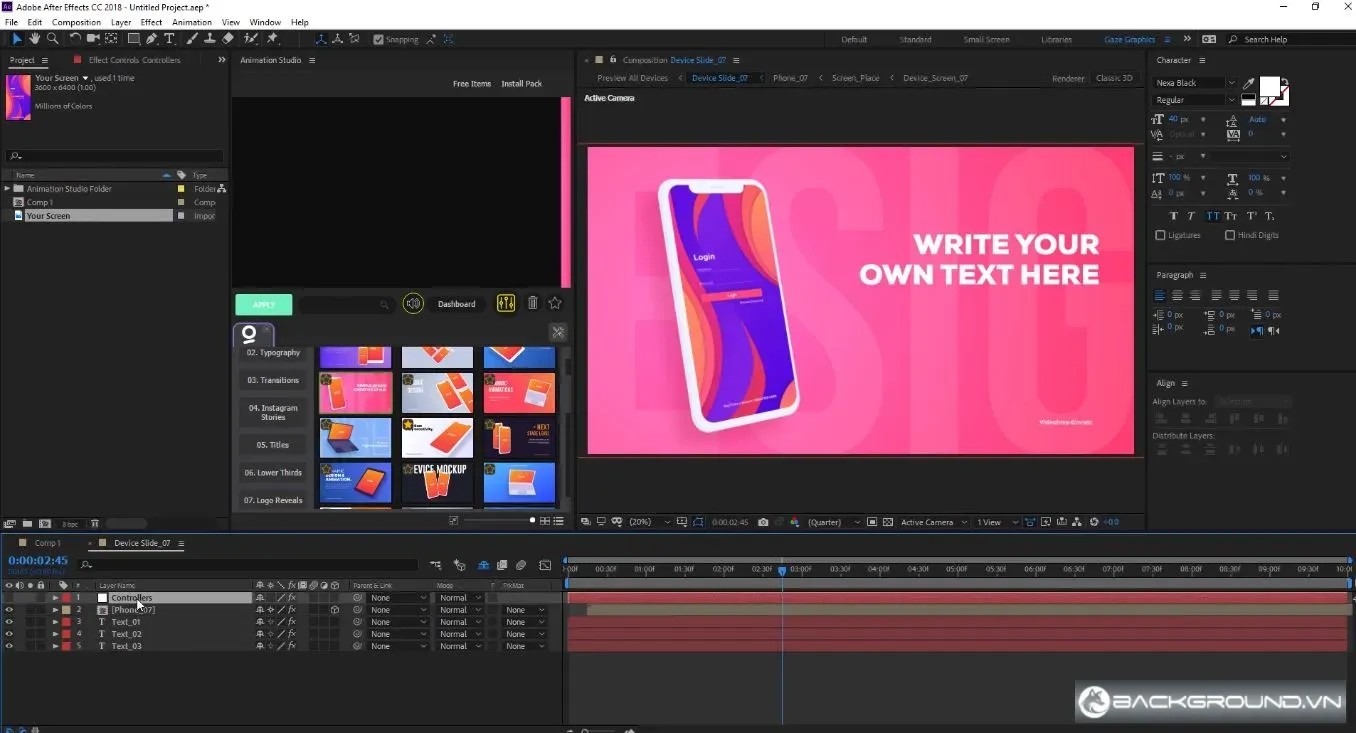Viewport: 1356px width, 733px height.
Task: Enable the Hindi Digits checkbox
Action: point(1230,235)
